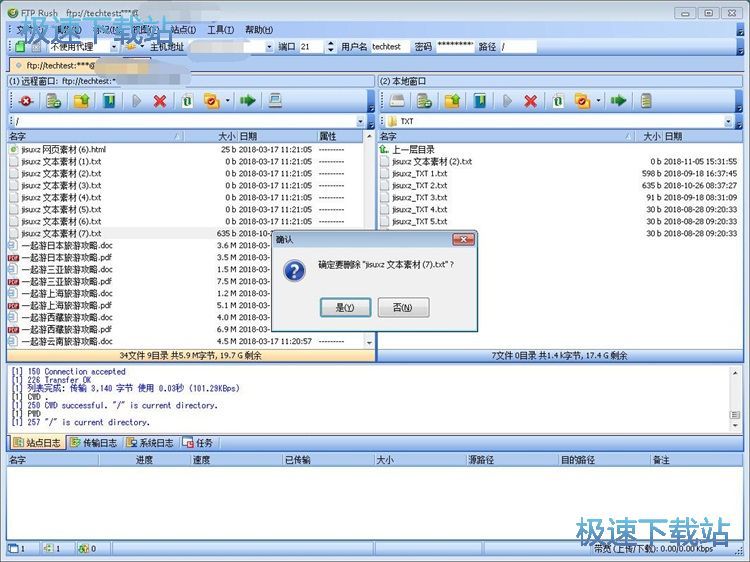Viewport: 750px width, 562px height.
Task: Click the rename file icon in local toolbar
Action: click(558, 101)
